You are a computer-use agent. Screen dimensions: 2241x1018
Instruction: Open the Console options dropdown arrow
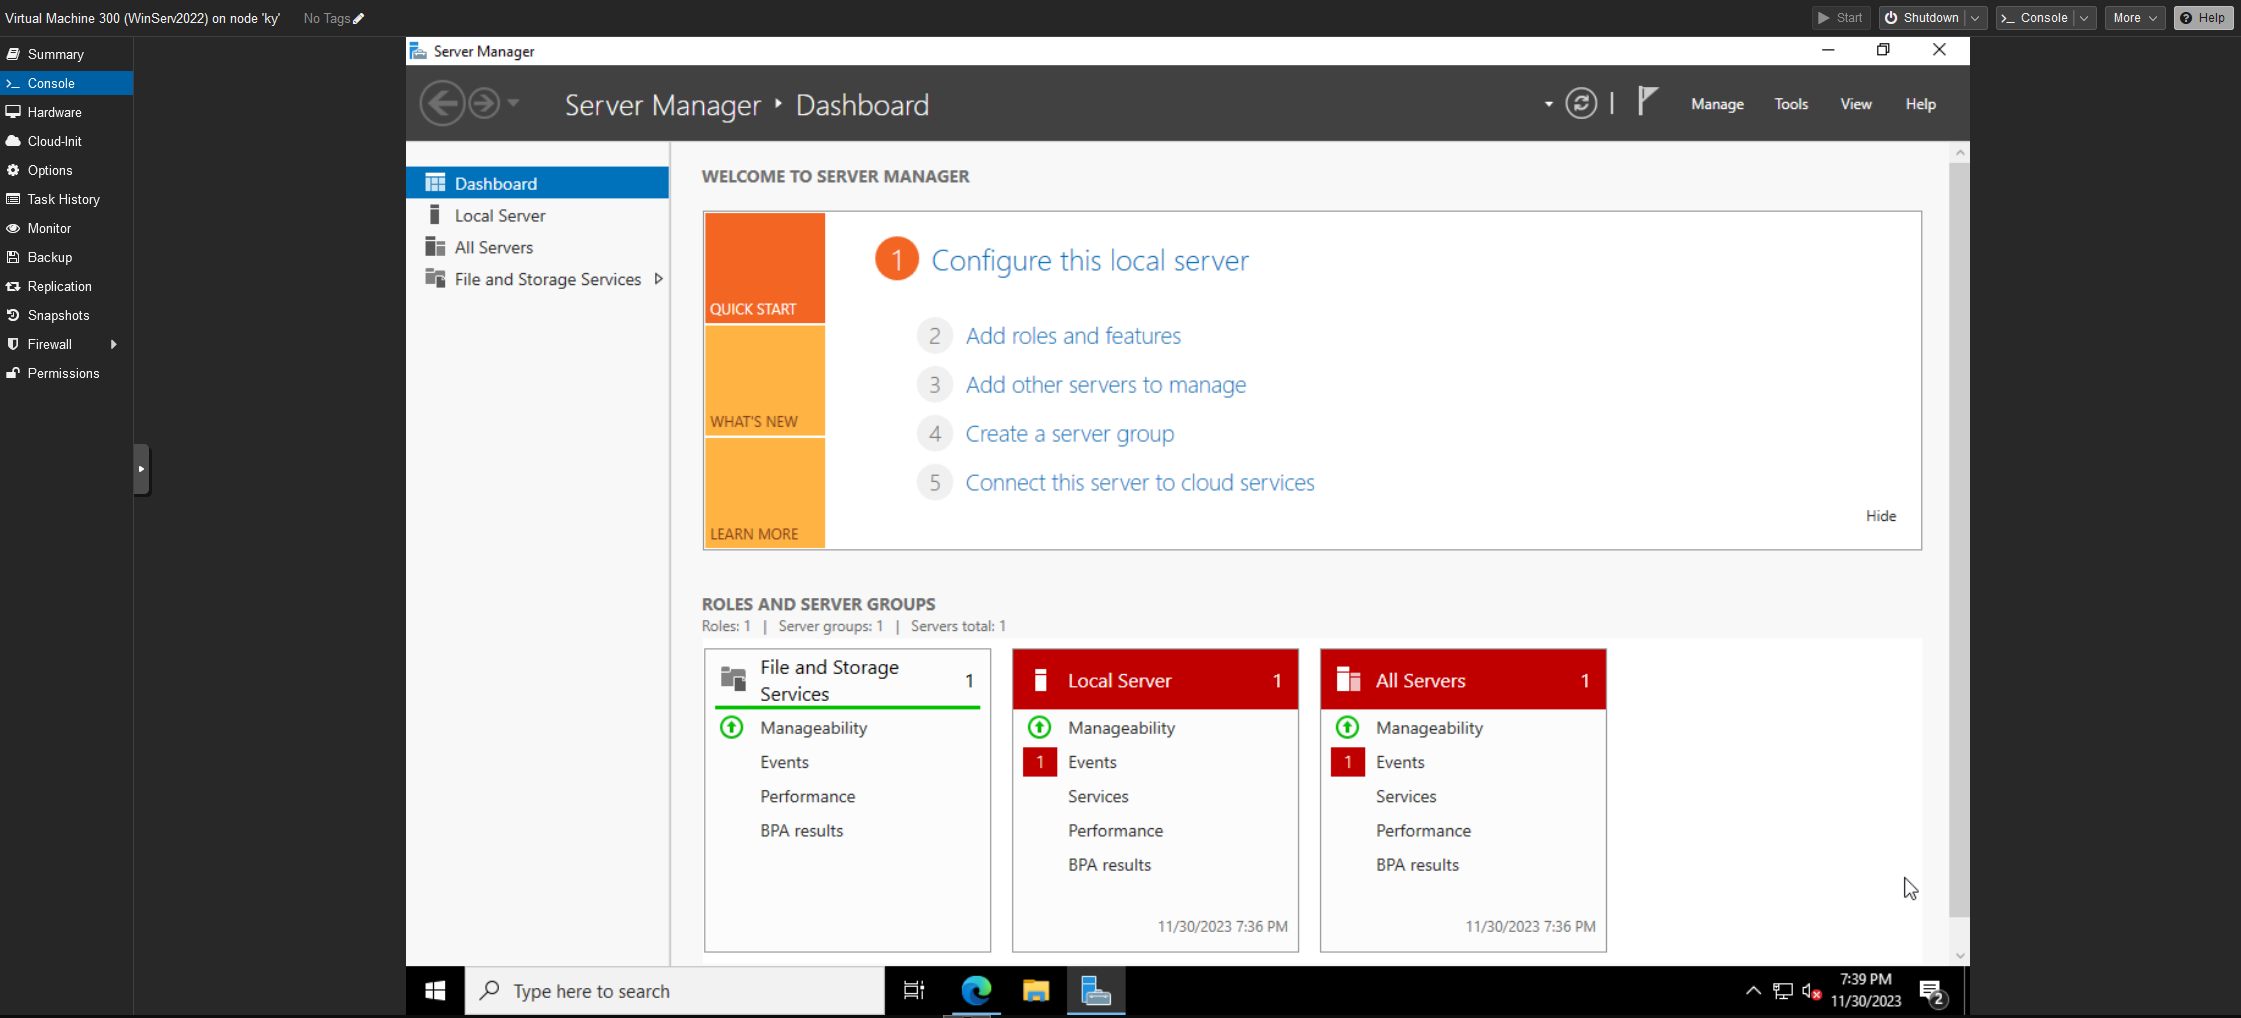pyautogui.click(x=2084, y=18)
